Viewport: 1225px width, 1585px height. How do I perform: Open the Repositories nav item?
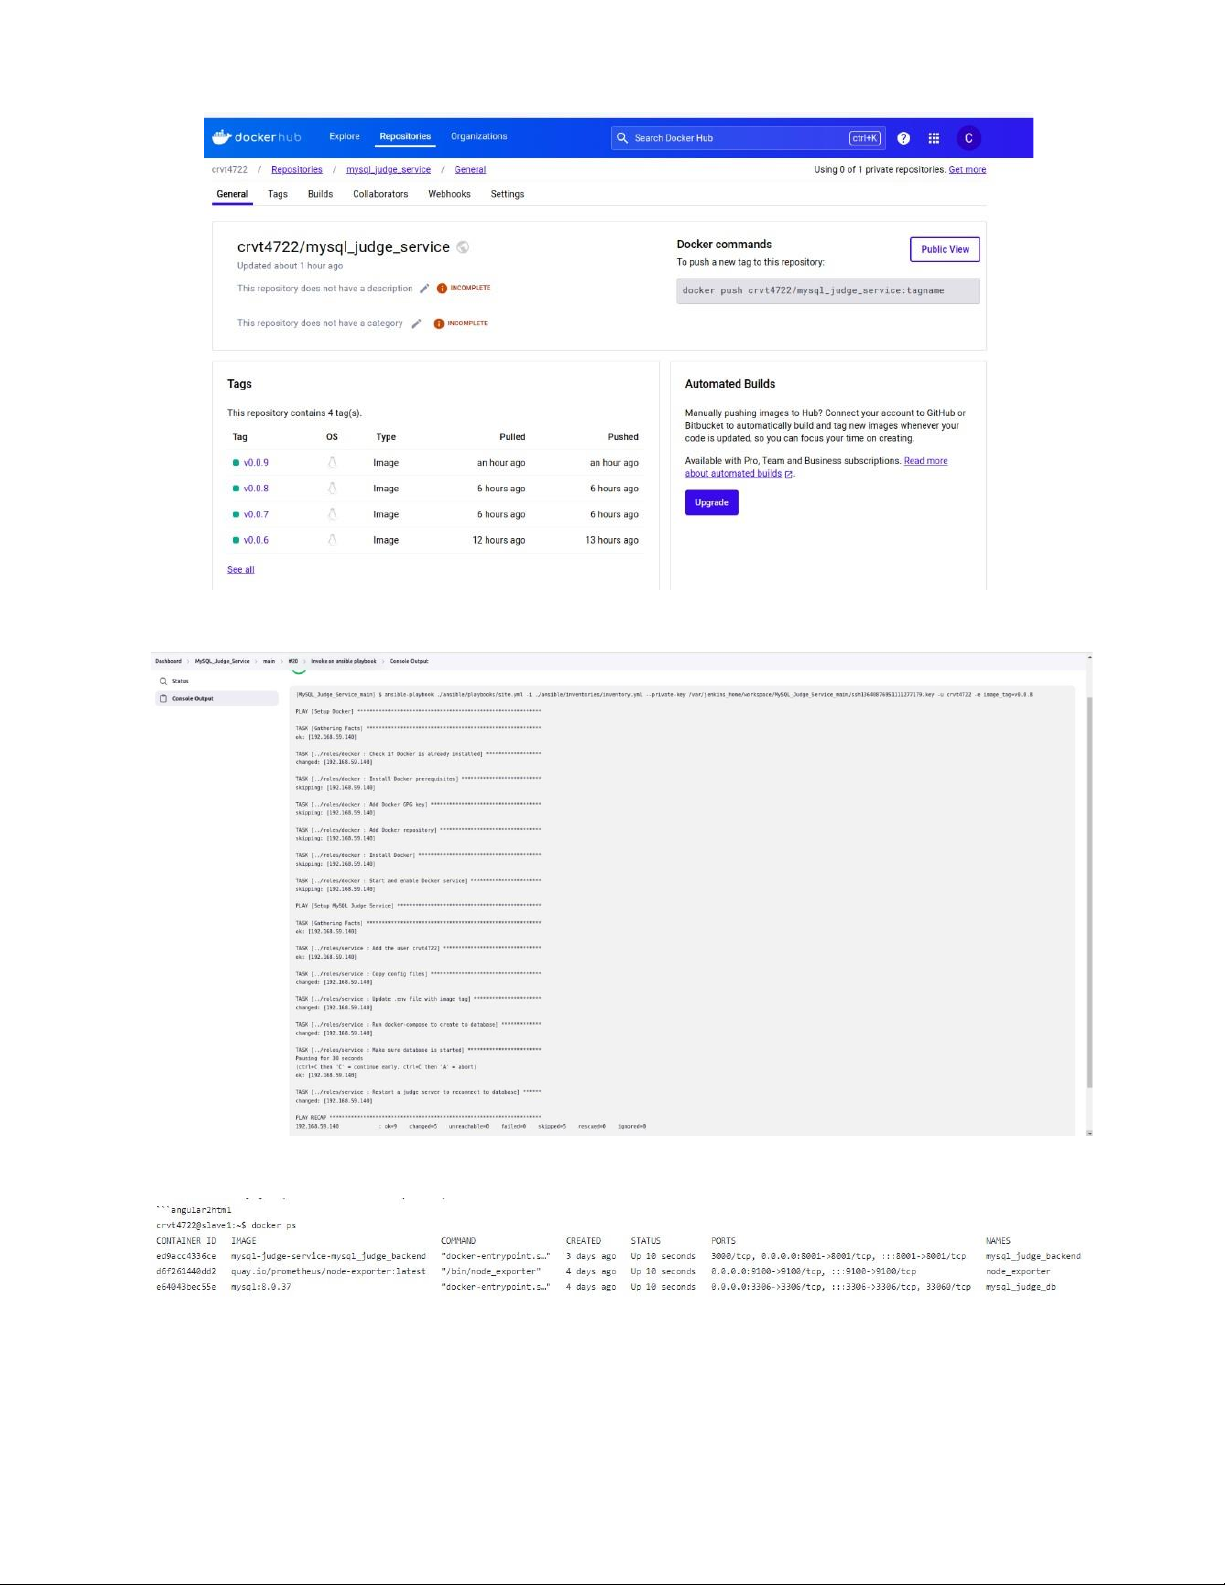(x=405, y=136)
